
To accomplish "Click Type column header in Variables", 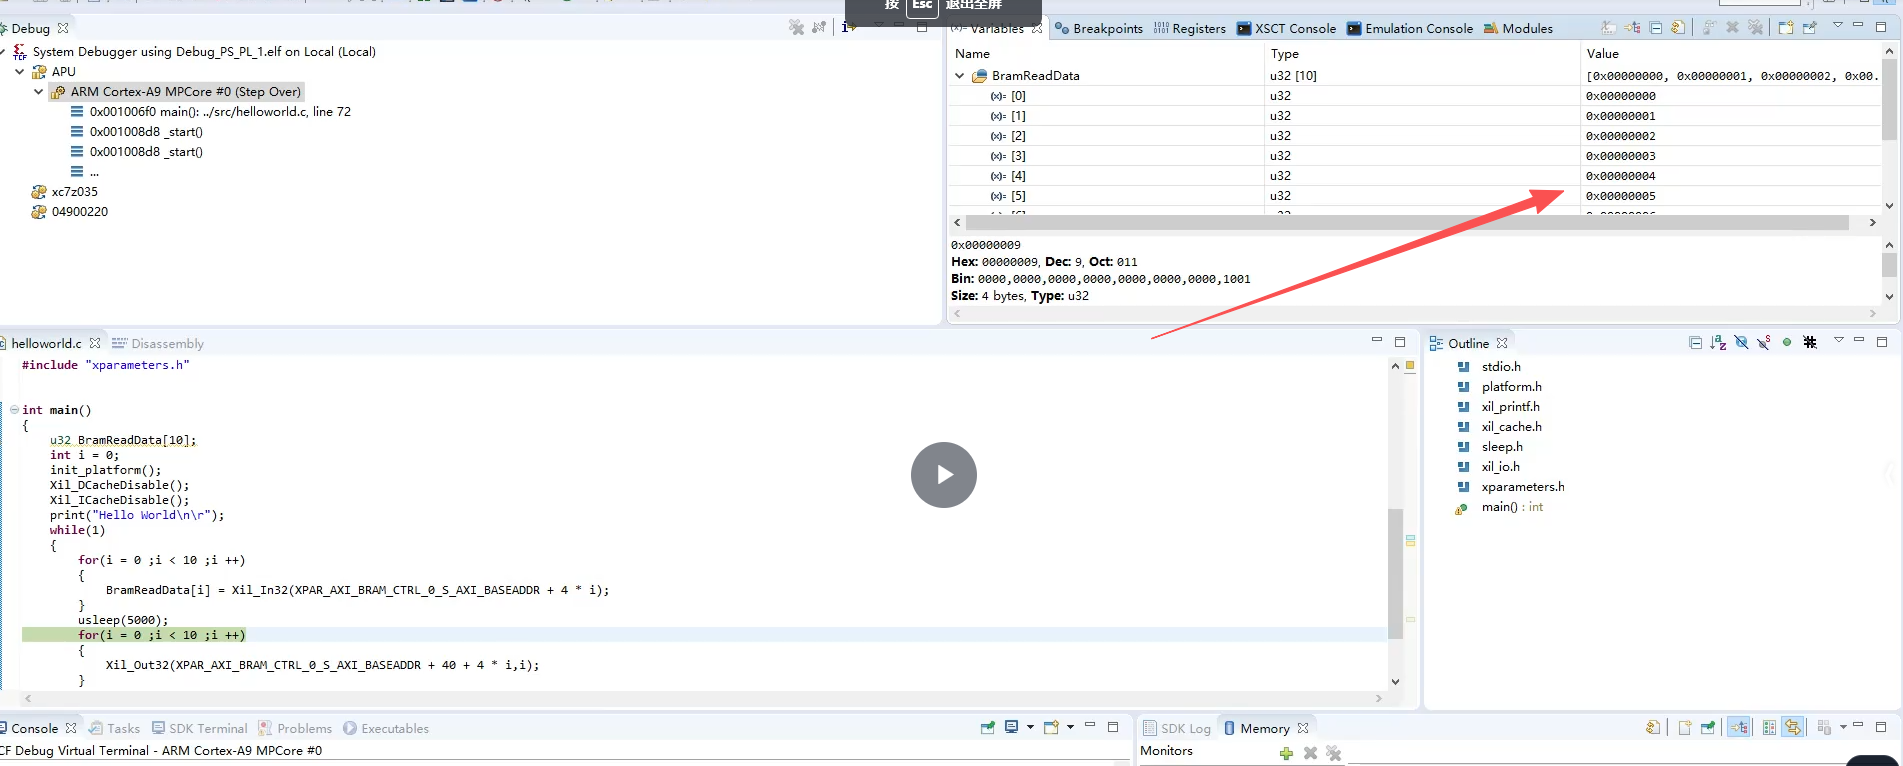I will click(x=1284, y=54).
